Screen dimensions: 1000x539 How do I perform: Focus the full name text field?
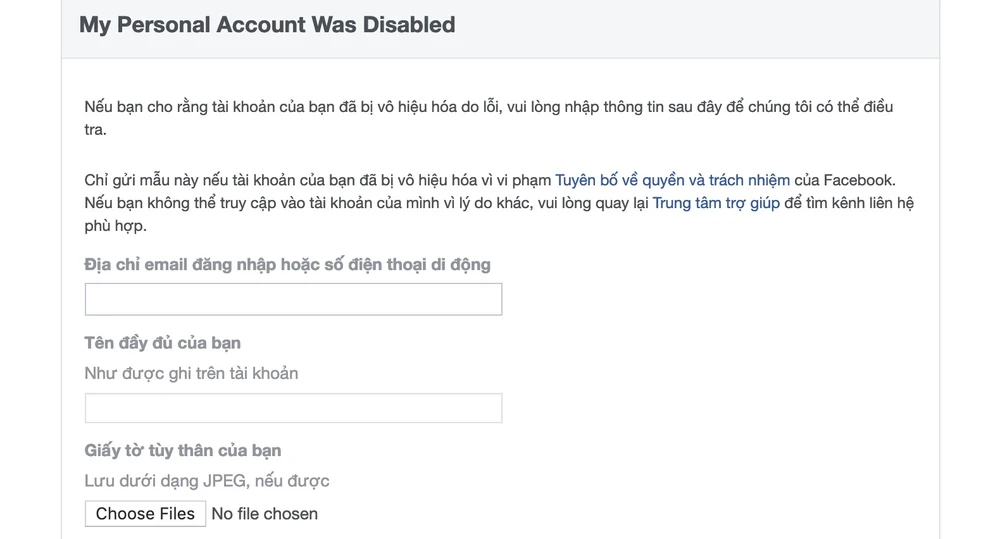tap(293, 408)
